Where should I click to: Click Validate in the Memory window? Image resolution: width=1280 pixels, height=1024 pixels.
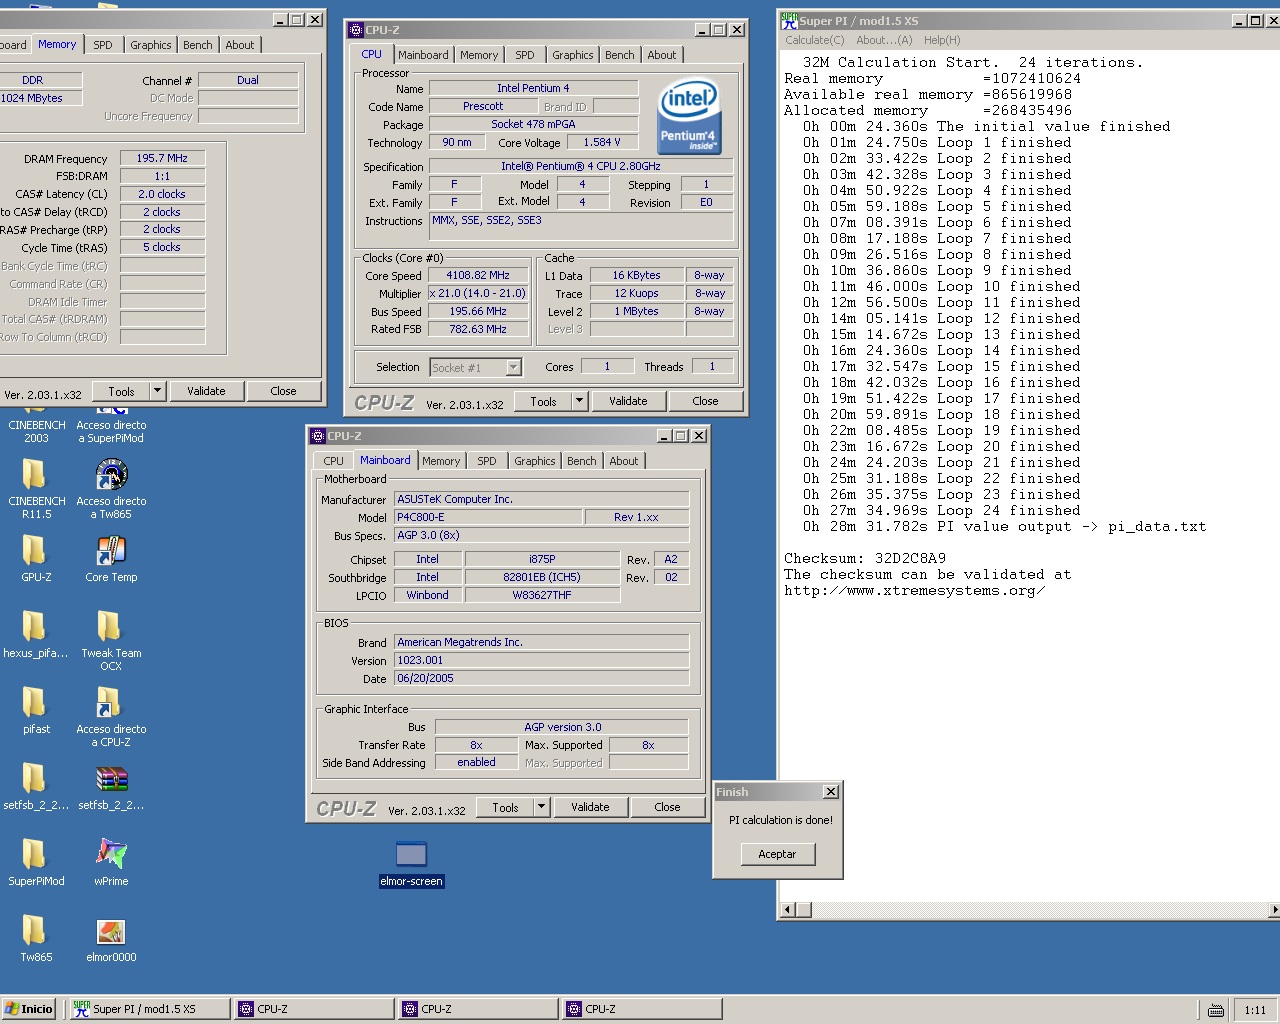(x=206, y=391)
